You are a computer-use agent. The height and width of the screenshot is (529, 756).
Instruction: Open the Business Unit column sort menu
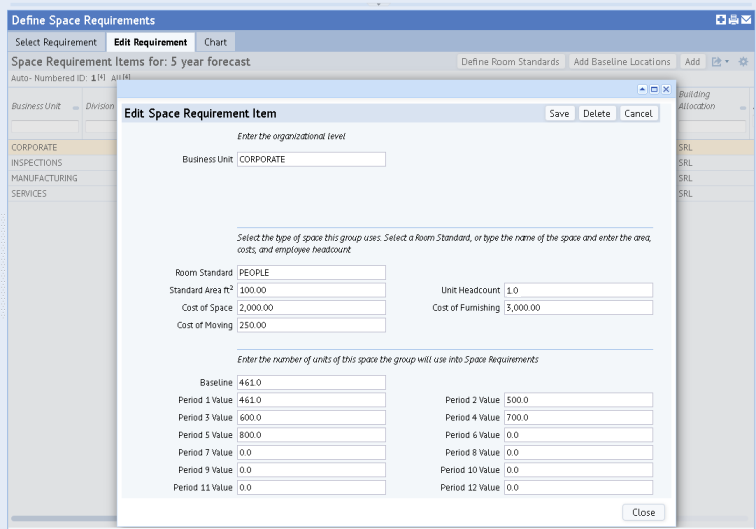point(78,106)
